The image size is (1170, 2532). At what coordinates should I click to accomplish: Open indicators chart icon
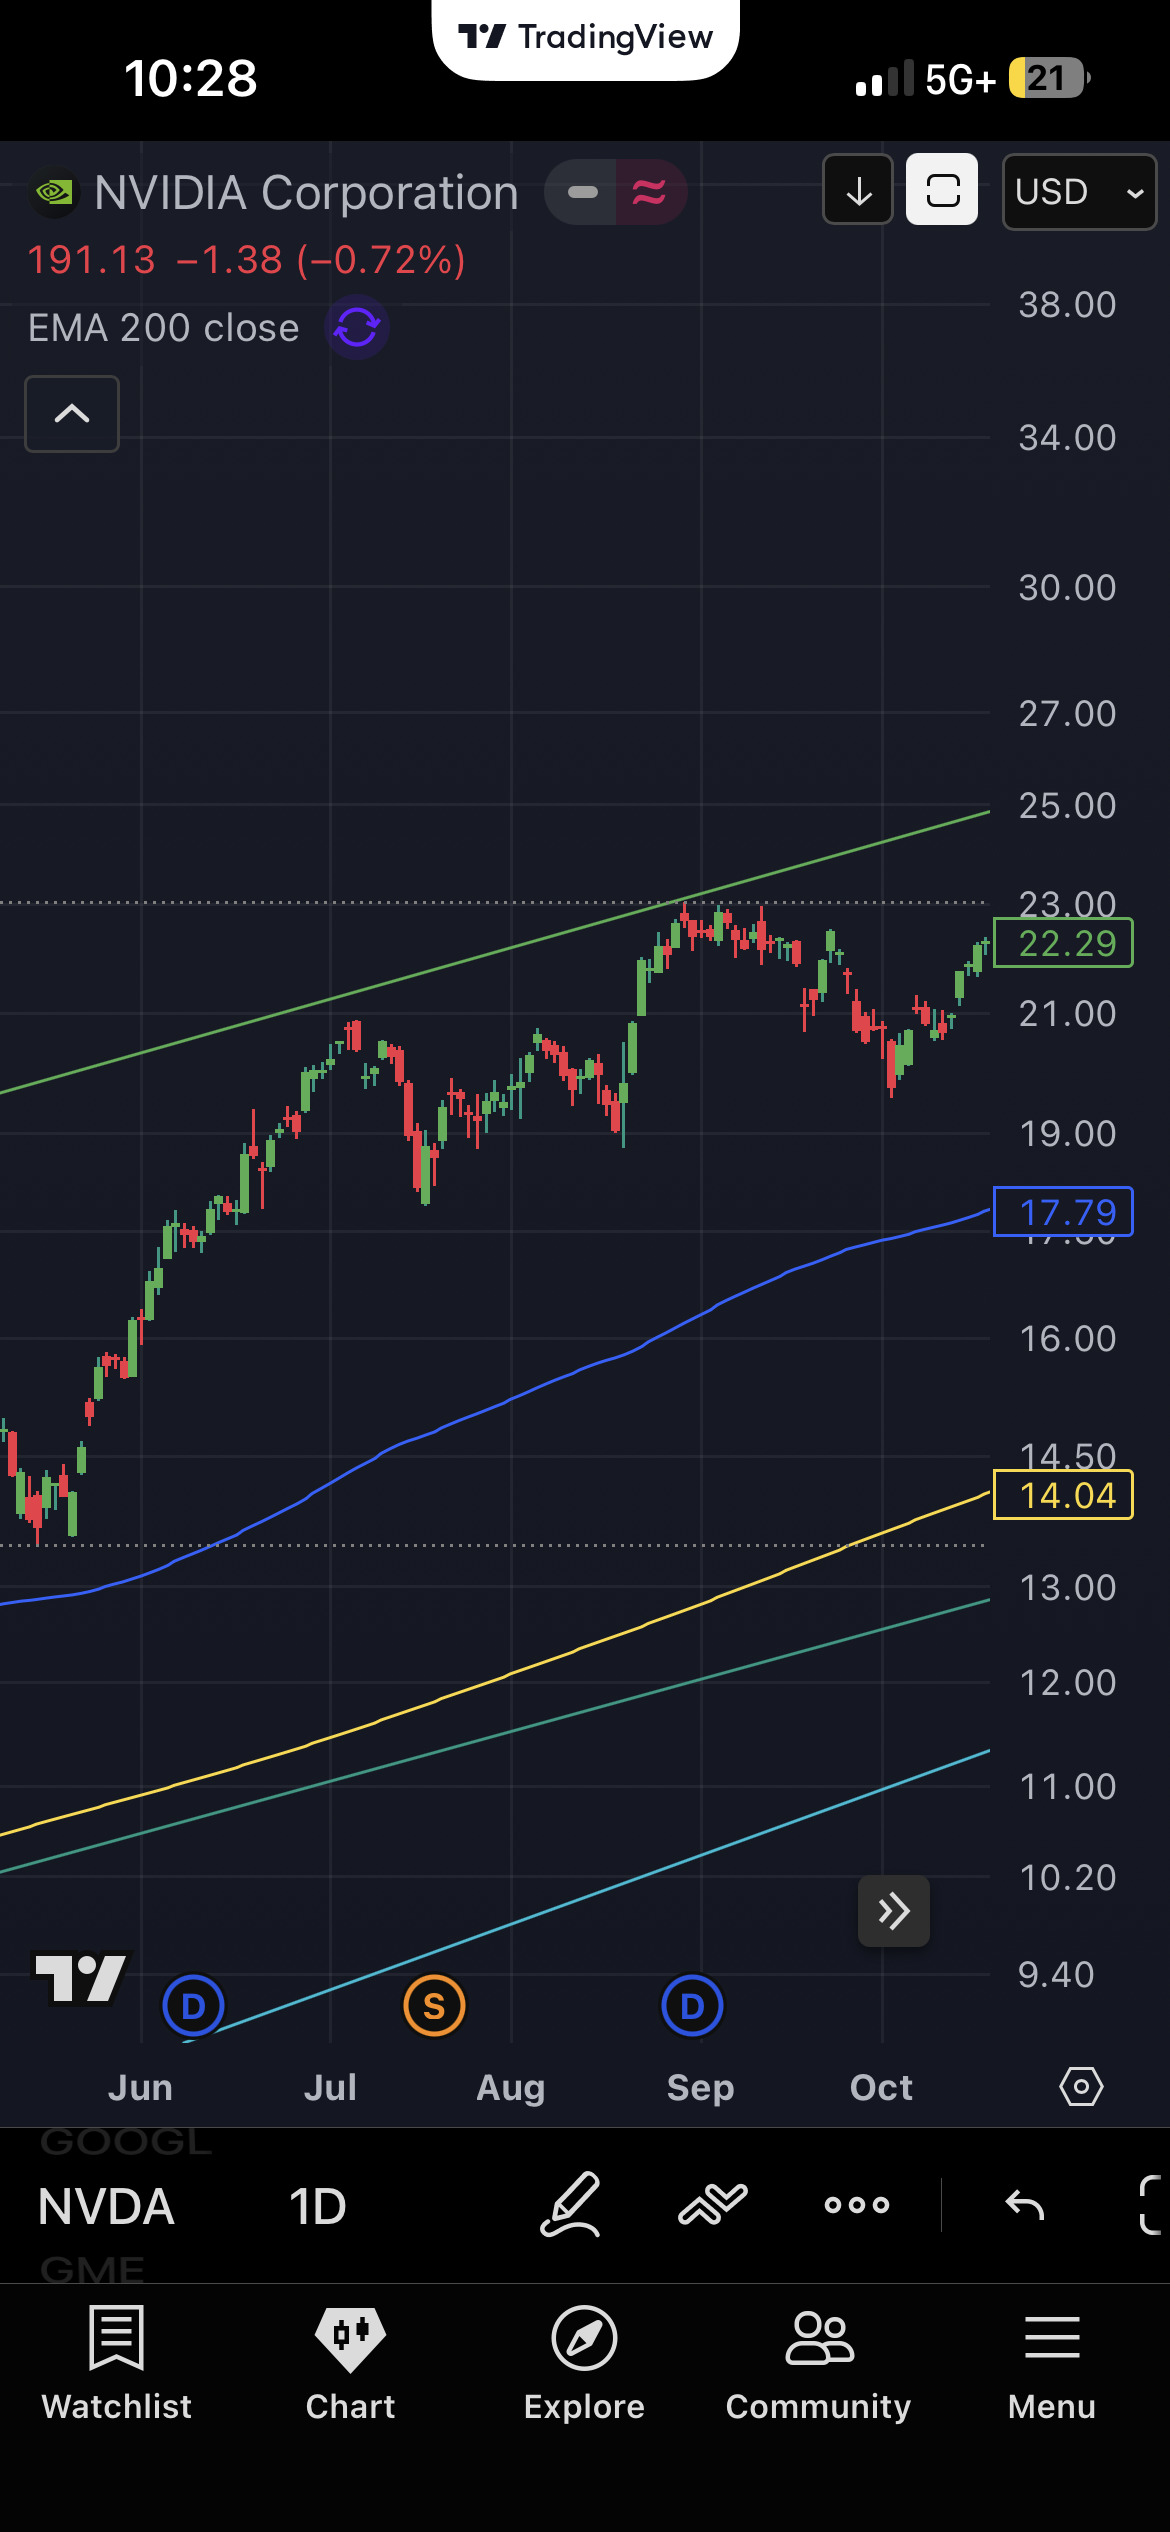tap(713, 2205)
